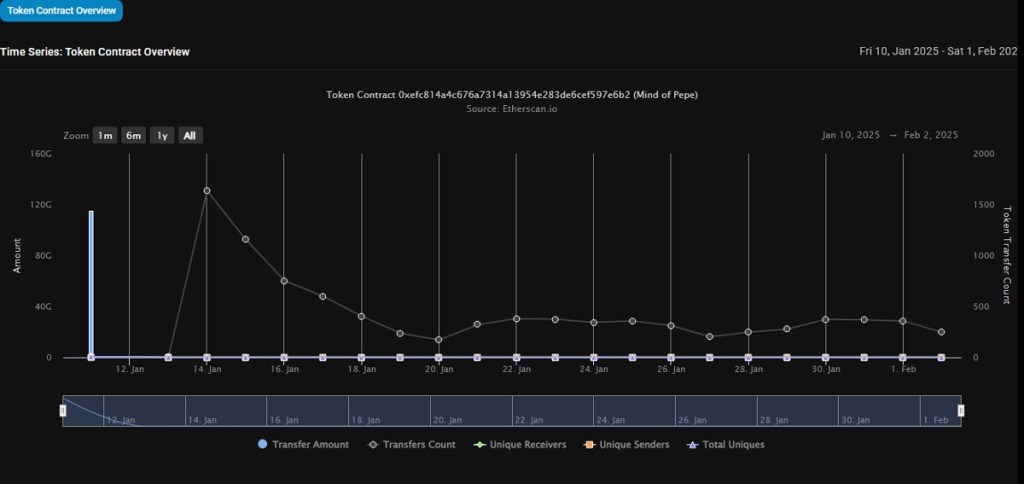
Task: Click the Feb 2, 2025 end date field
Action: (932, 135)
